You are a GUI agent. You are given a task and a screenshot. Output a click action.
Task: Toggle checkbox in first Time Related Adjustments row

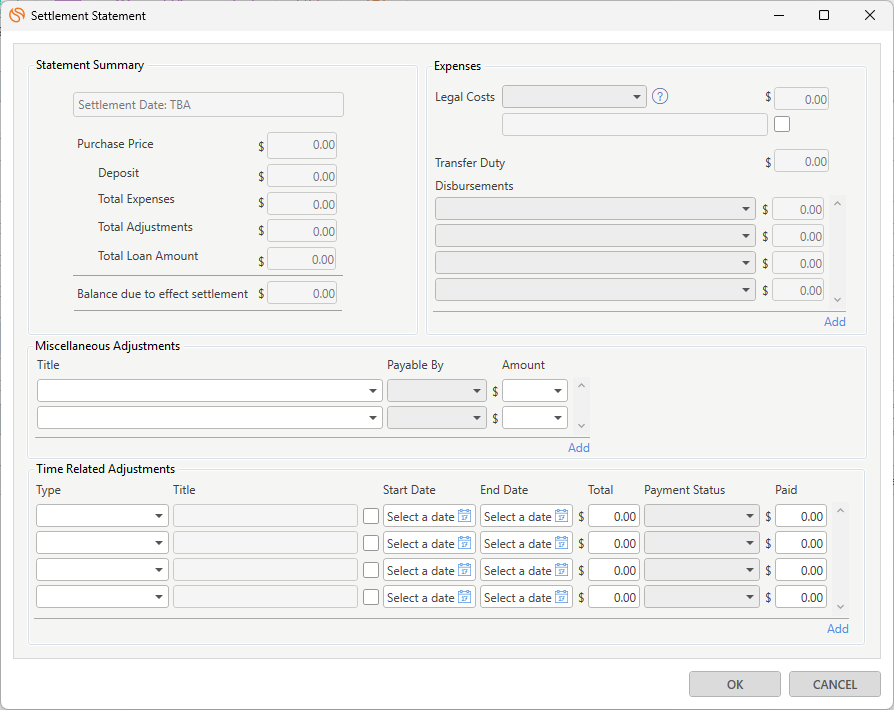pos(371,516)
